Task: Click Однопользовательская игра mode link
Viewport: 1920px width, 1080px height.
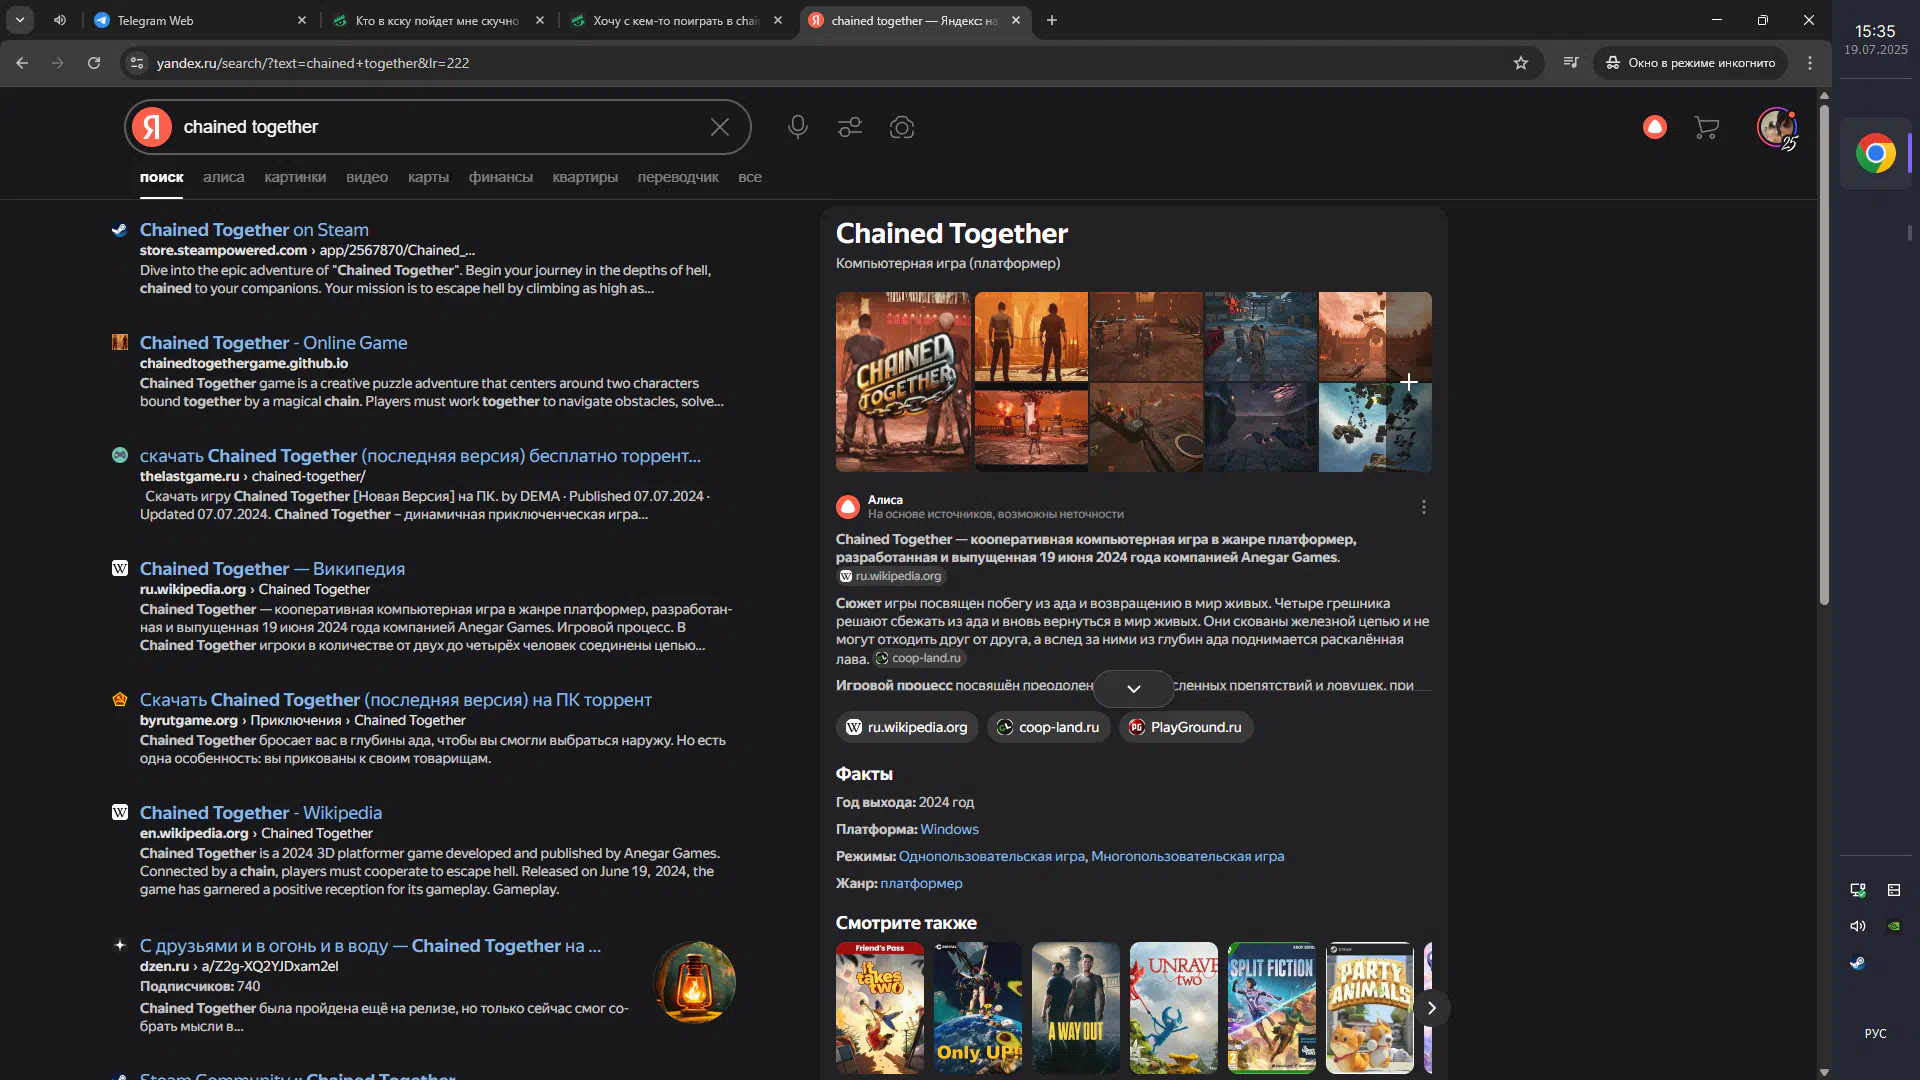Action: pyautogui.click(x=991, y=856)
